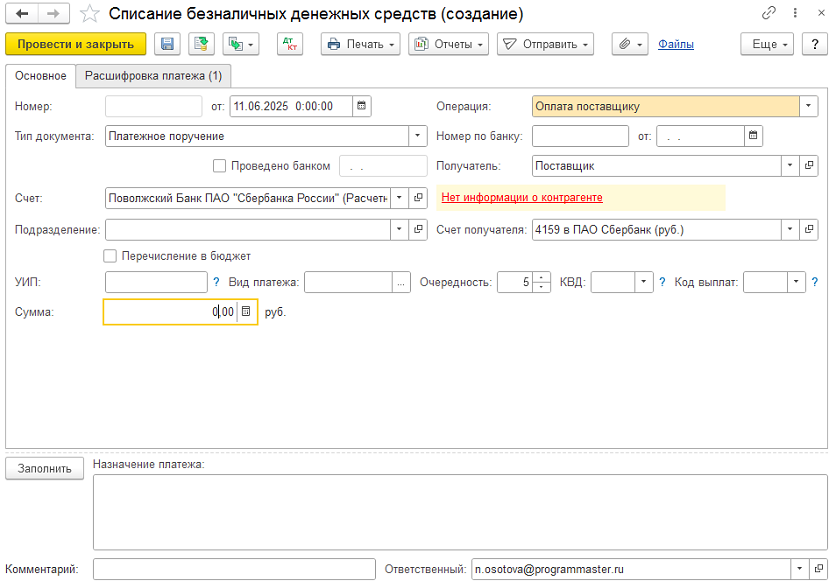
Task: Click the back navigation arrow
Action: (x=22, y=14)
